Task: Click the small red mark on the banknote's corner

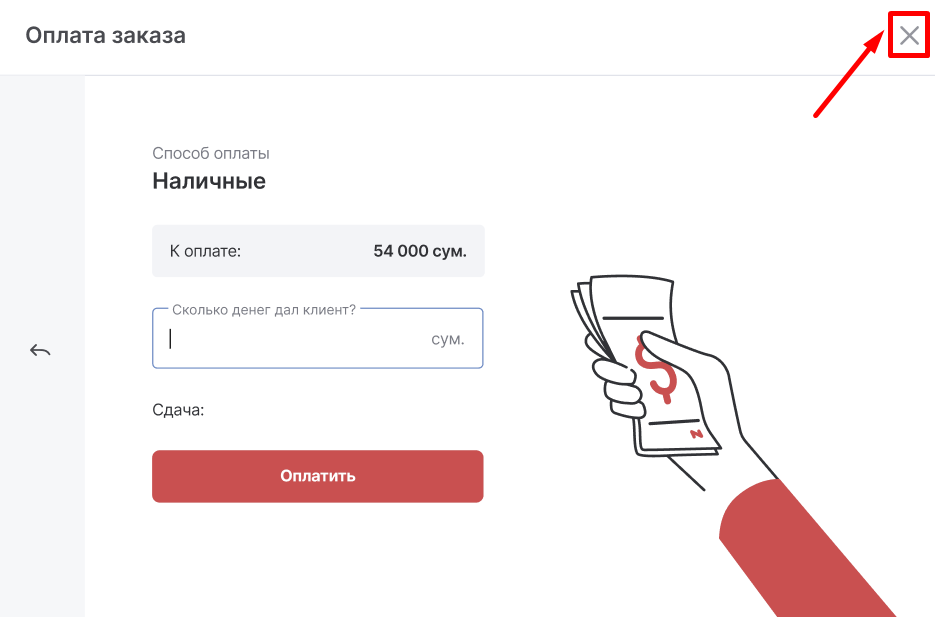Action: click(x=696, y=434)
